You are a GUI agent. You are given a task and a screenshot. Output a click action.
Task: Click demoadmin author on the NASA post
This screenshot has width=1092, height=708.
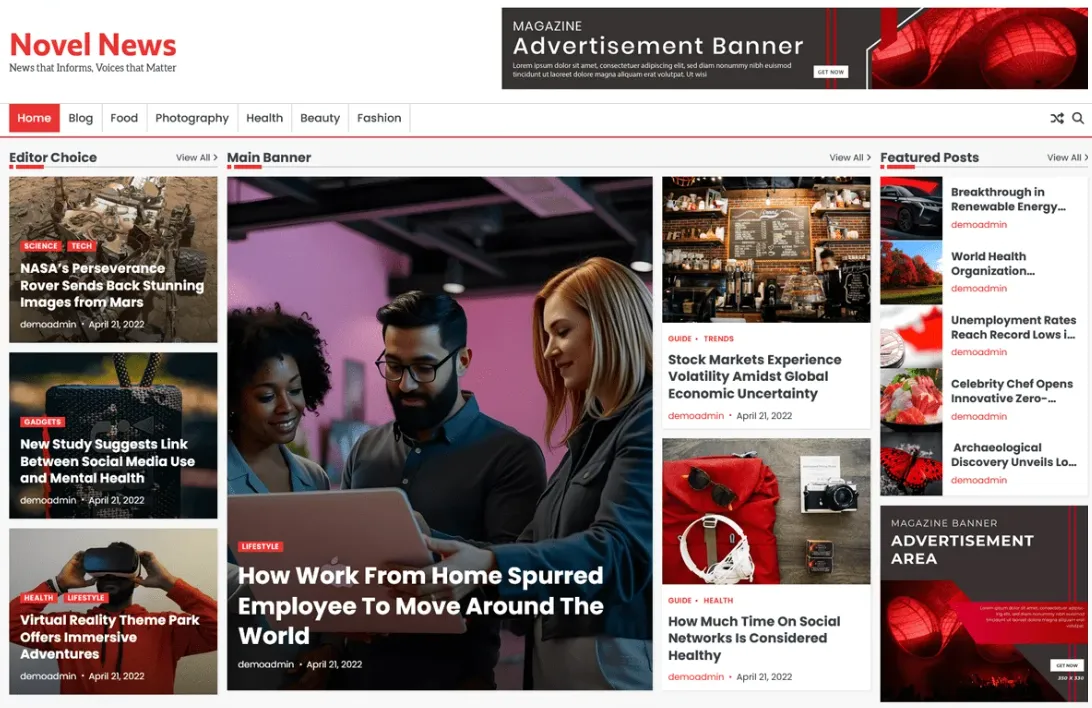48,324
